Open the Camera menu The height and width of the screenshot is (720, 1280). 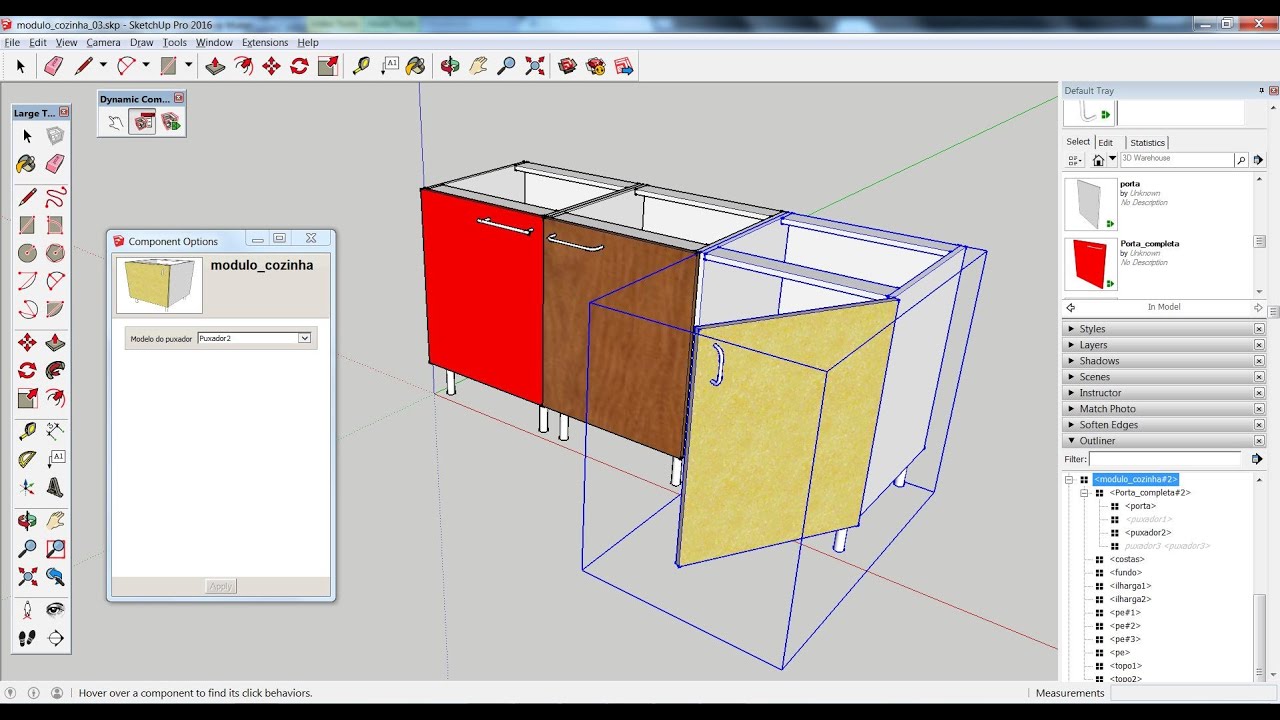point(103,43)
